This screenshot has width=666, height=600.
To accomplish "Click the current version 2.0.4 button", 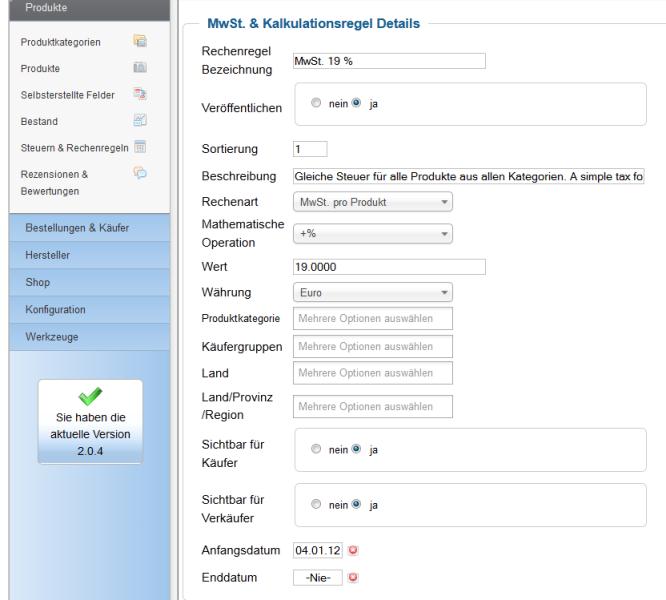I will [x=90, y=422].
